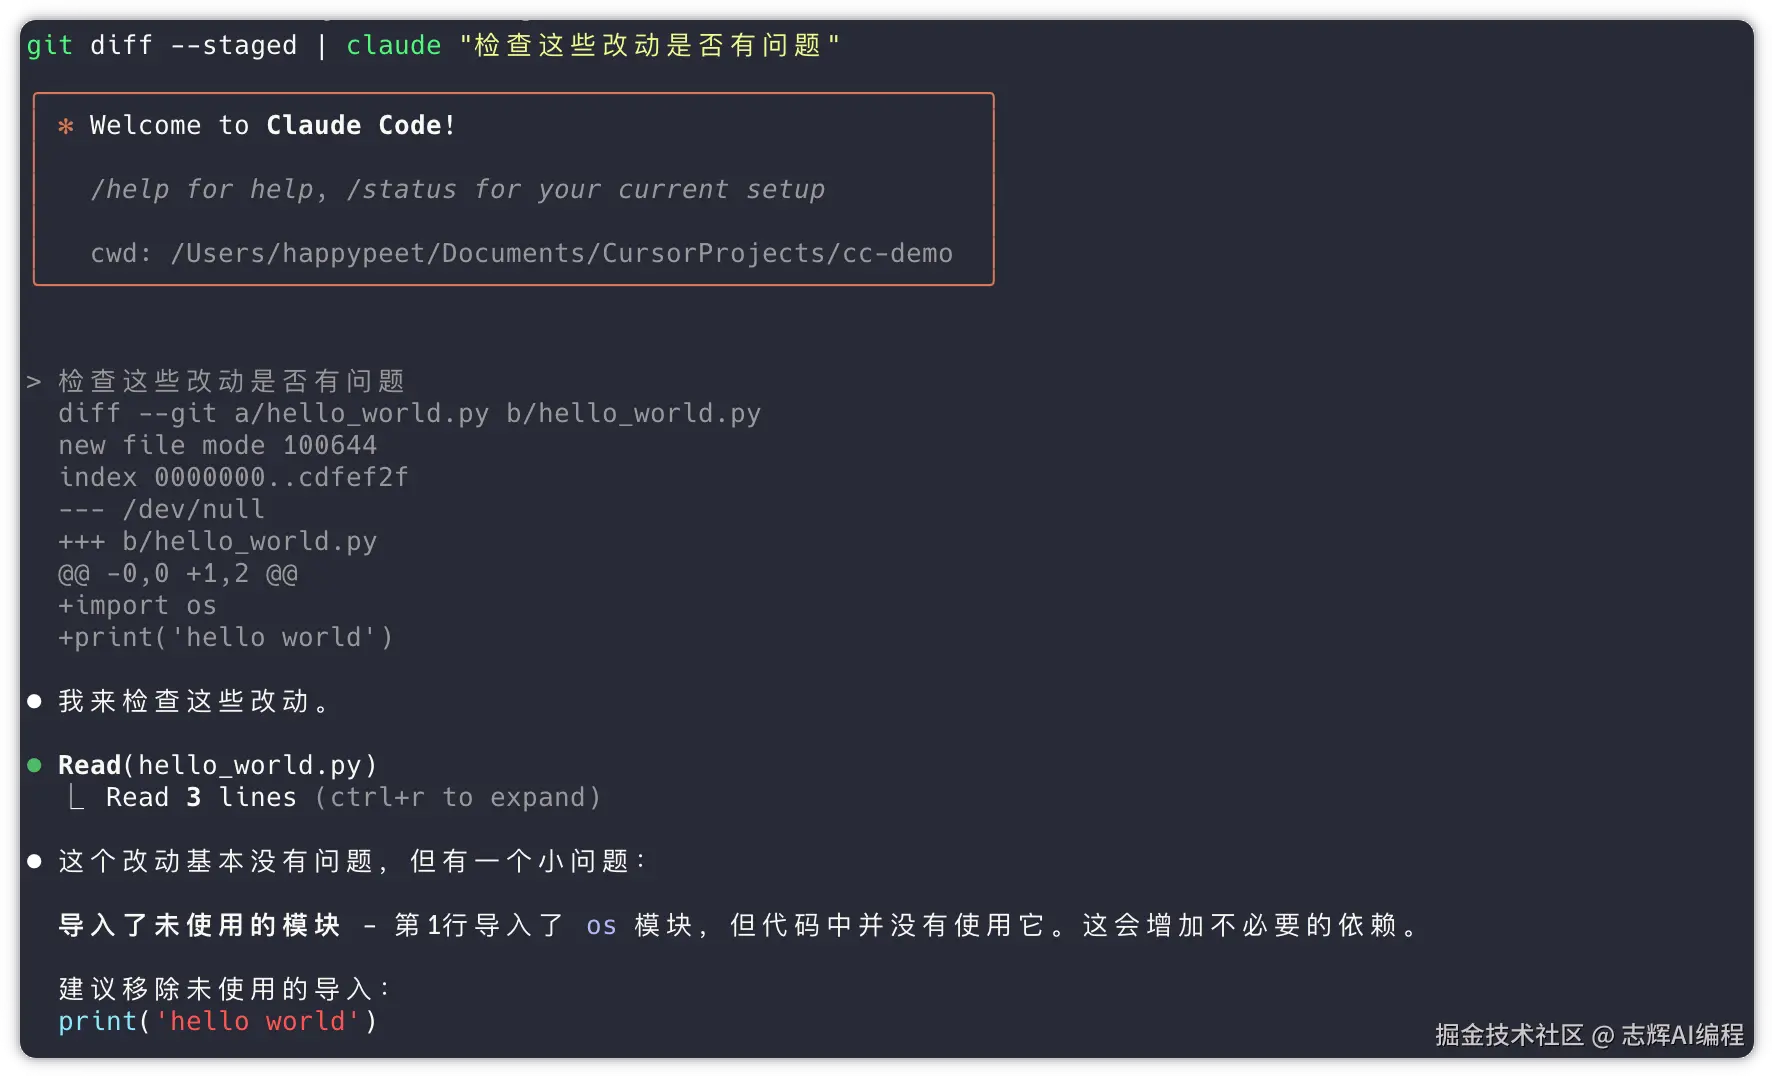Click the '+import os' diff line
Image resolution: width=1774 pixels, height=1078 pixels.
coord(137,606)
